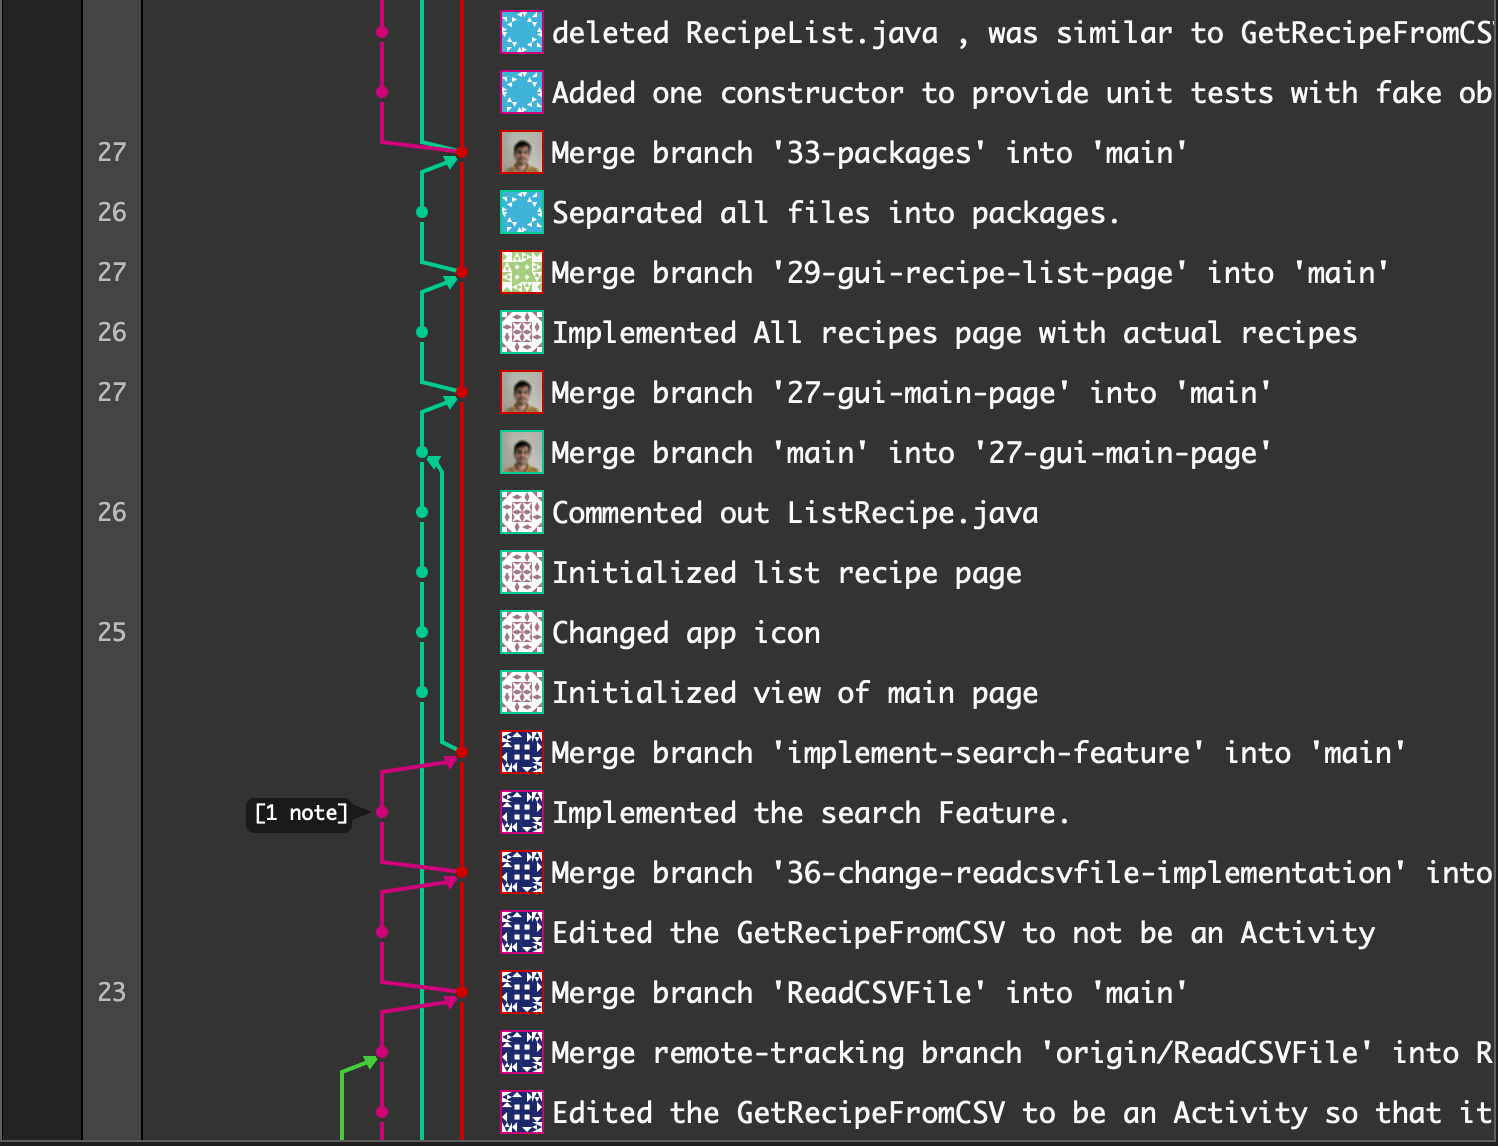The image size is (1498, 1146).
Task: Open the '[1 note]' tag on the graph
Action: (301, 813)
